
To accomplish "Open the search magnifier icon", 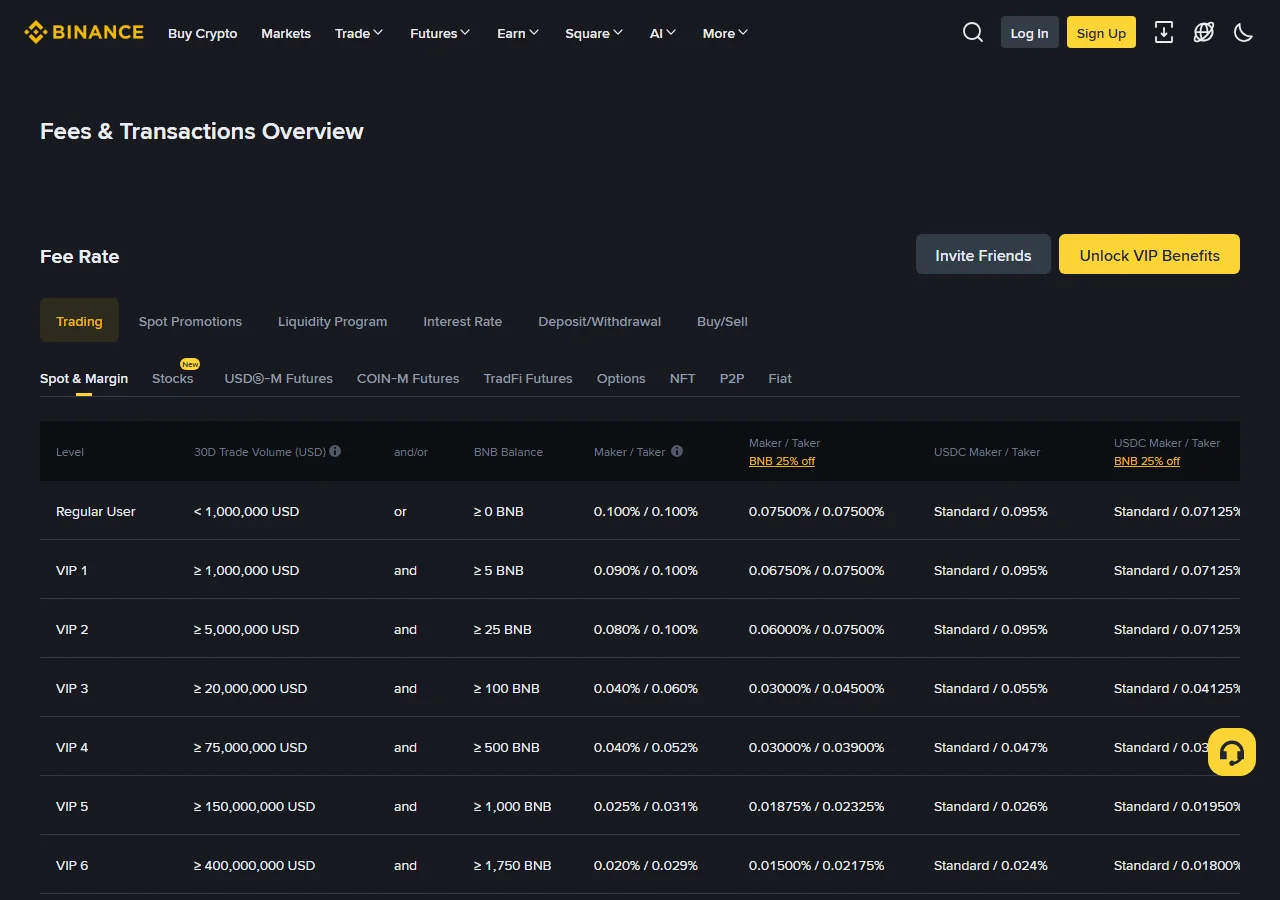I will pos(973,32).
